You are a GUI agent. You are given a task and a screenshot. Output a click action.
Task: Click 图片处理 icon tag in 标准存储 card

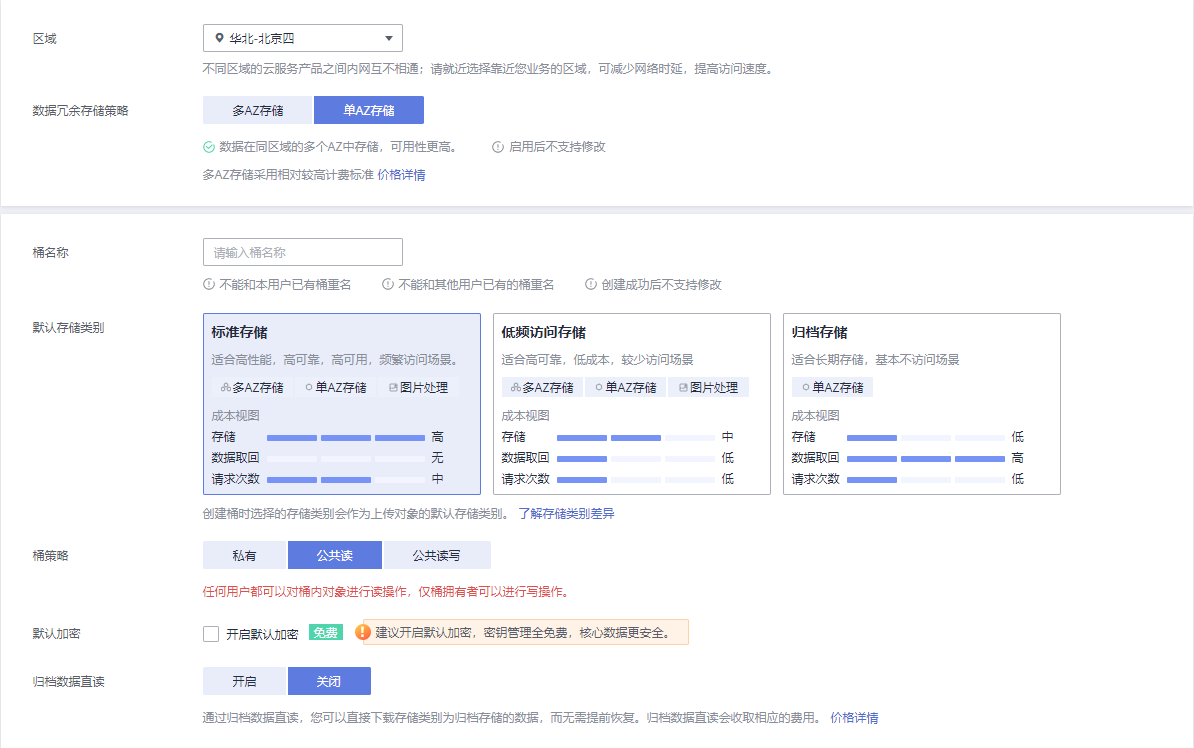pyautogui.click(x=392, y=388)
